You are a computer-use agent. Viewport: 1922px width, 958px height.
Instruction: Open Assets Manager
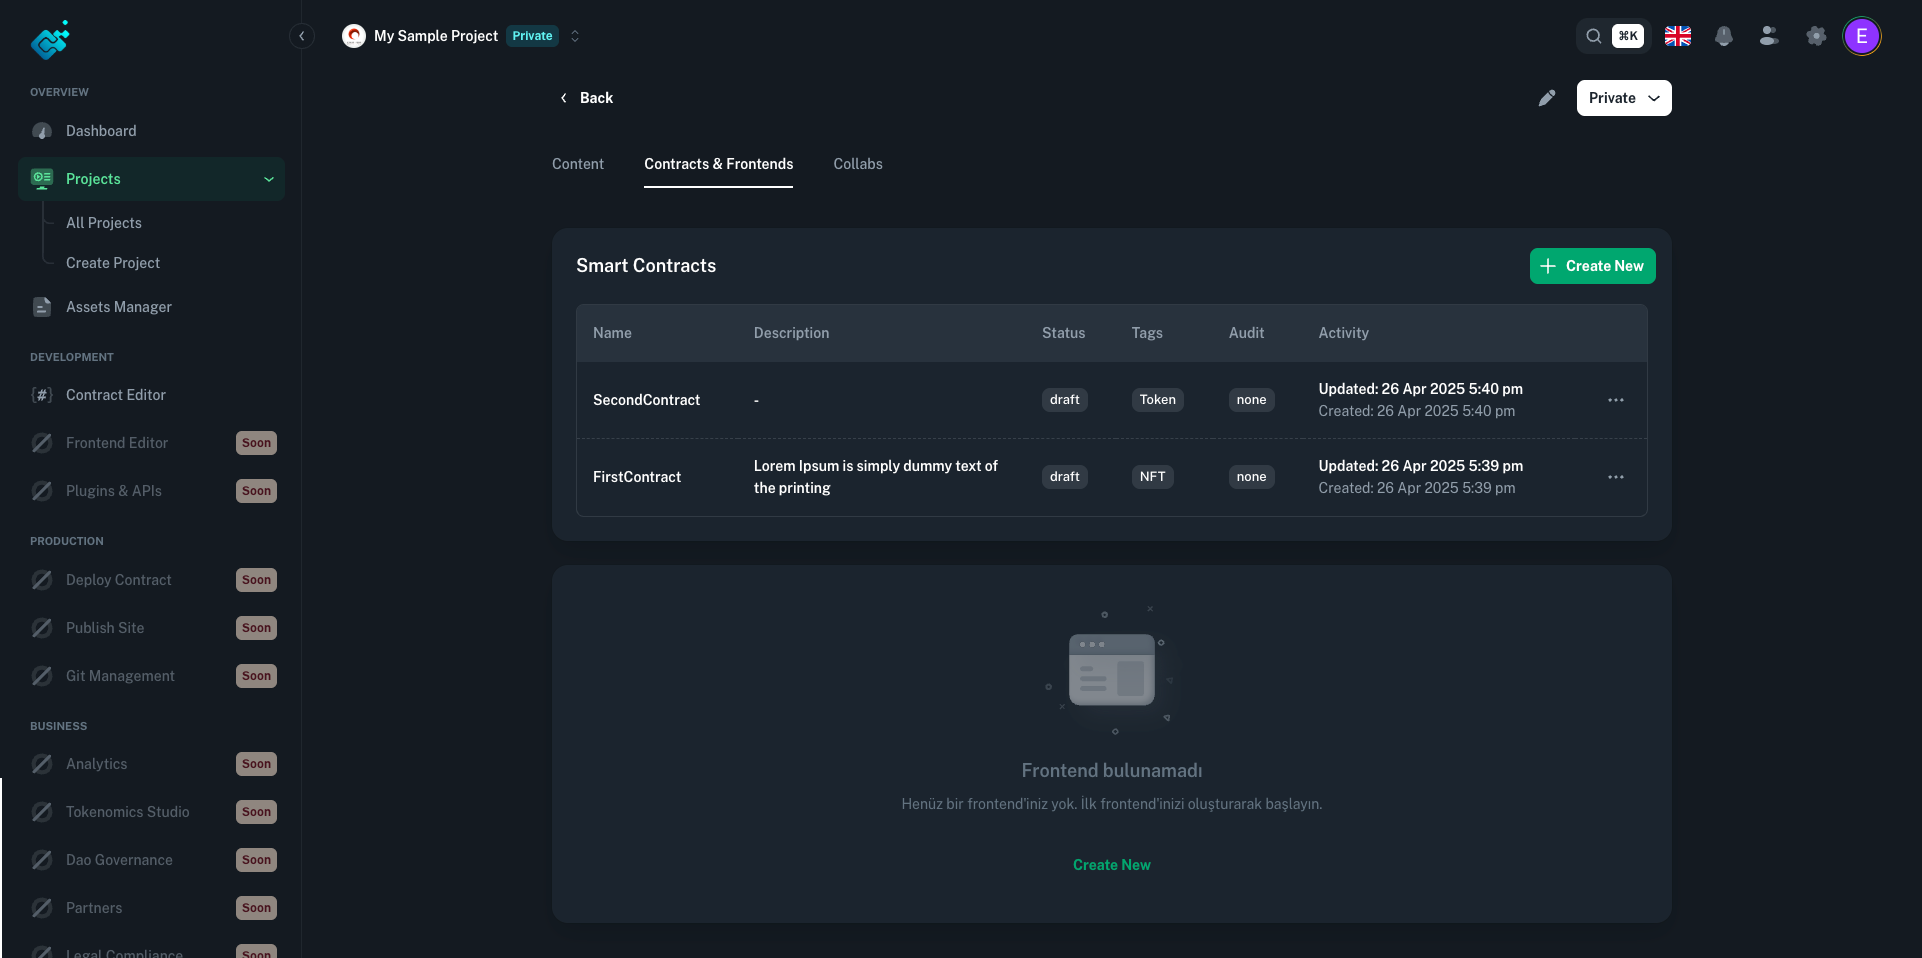(119, 307)
